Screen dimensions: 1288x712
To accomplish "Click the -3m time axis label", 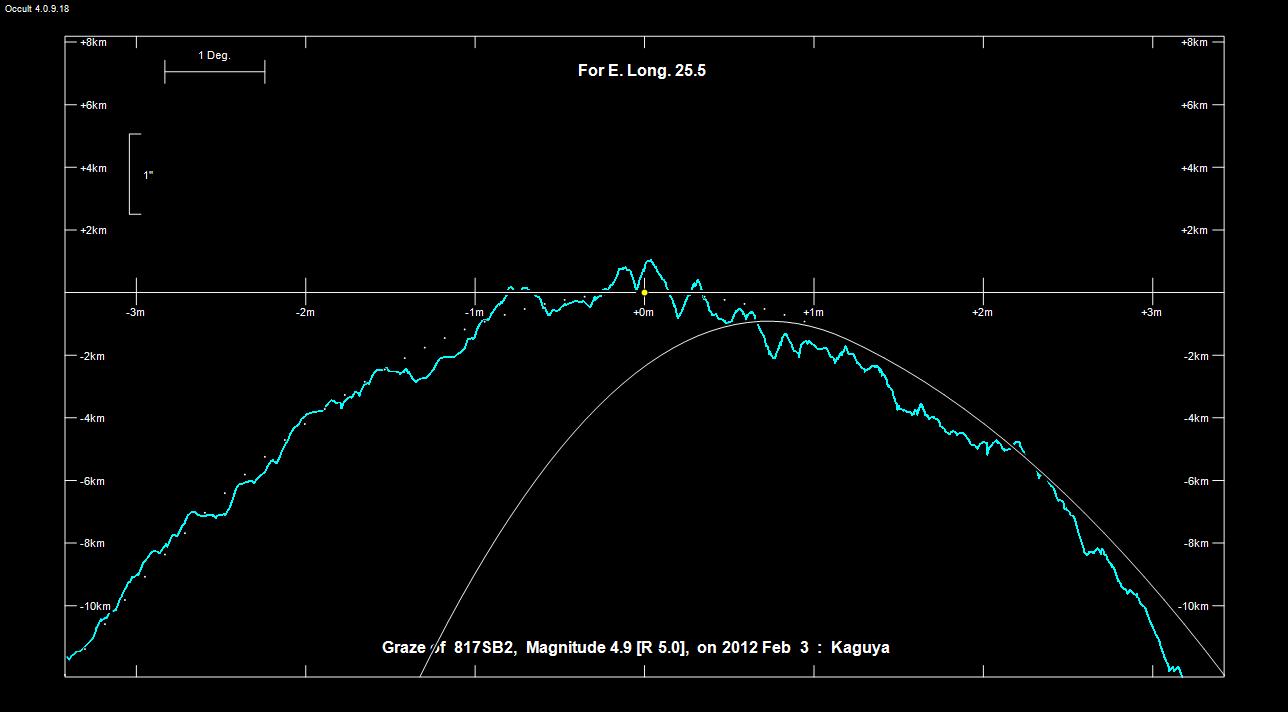I will click(x=136, y=313).
